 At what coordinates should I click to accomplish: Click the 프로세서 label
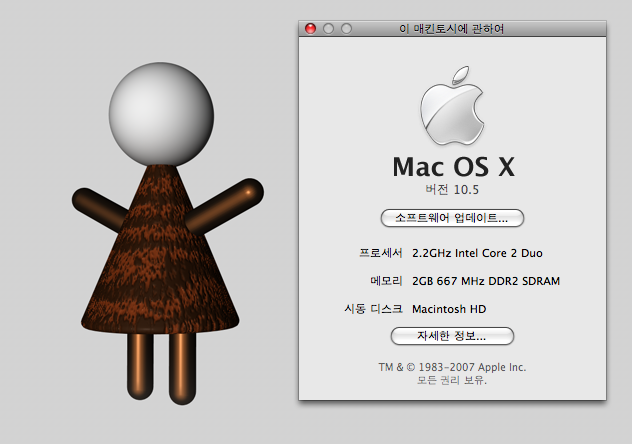coord(381,253)
